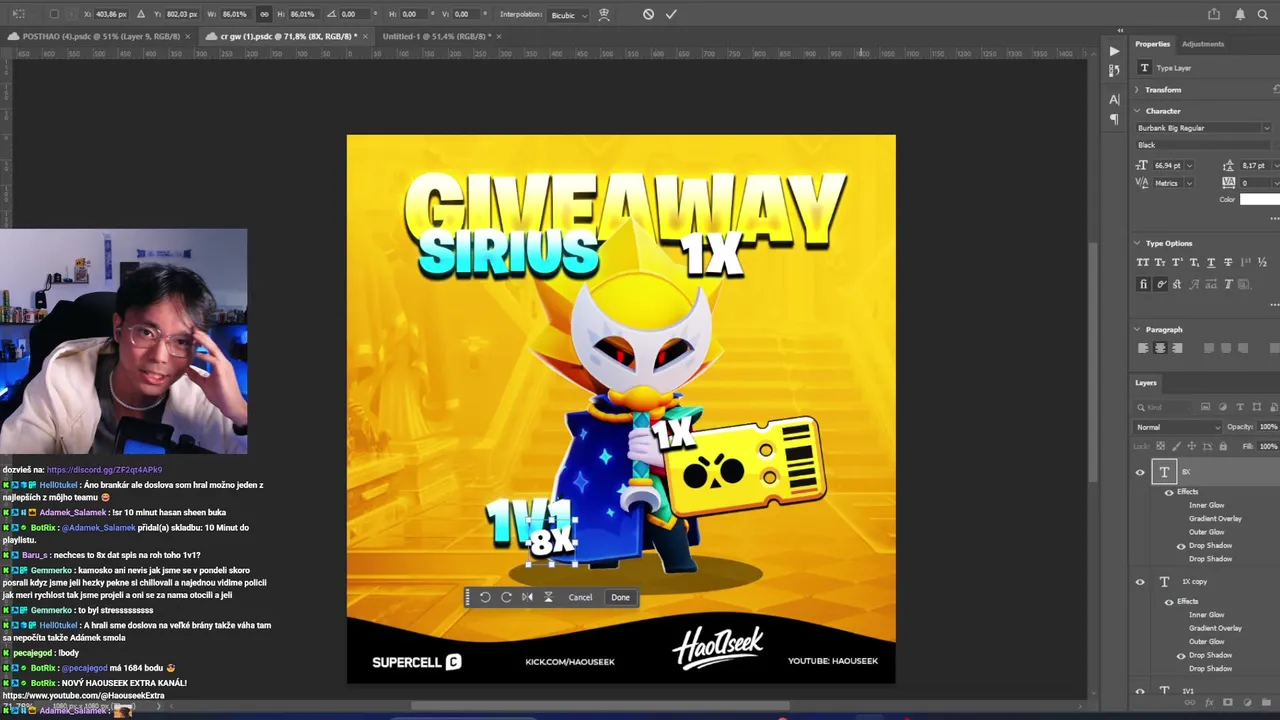Collapse the Type Options section

click(x=1137, y=243)
